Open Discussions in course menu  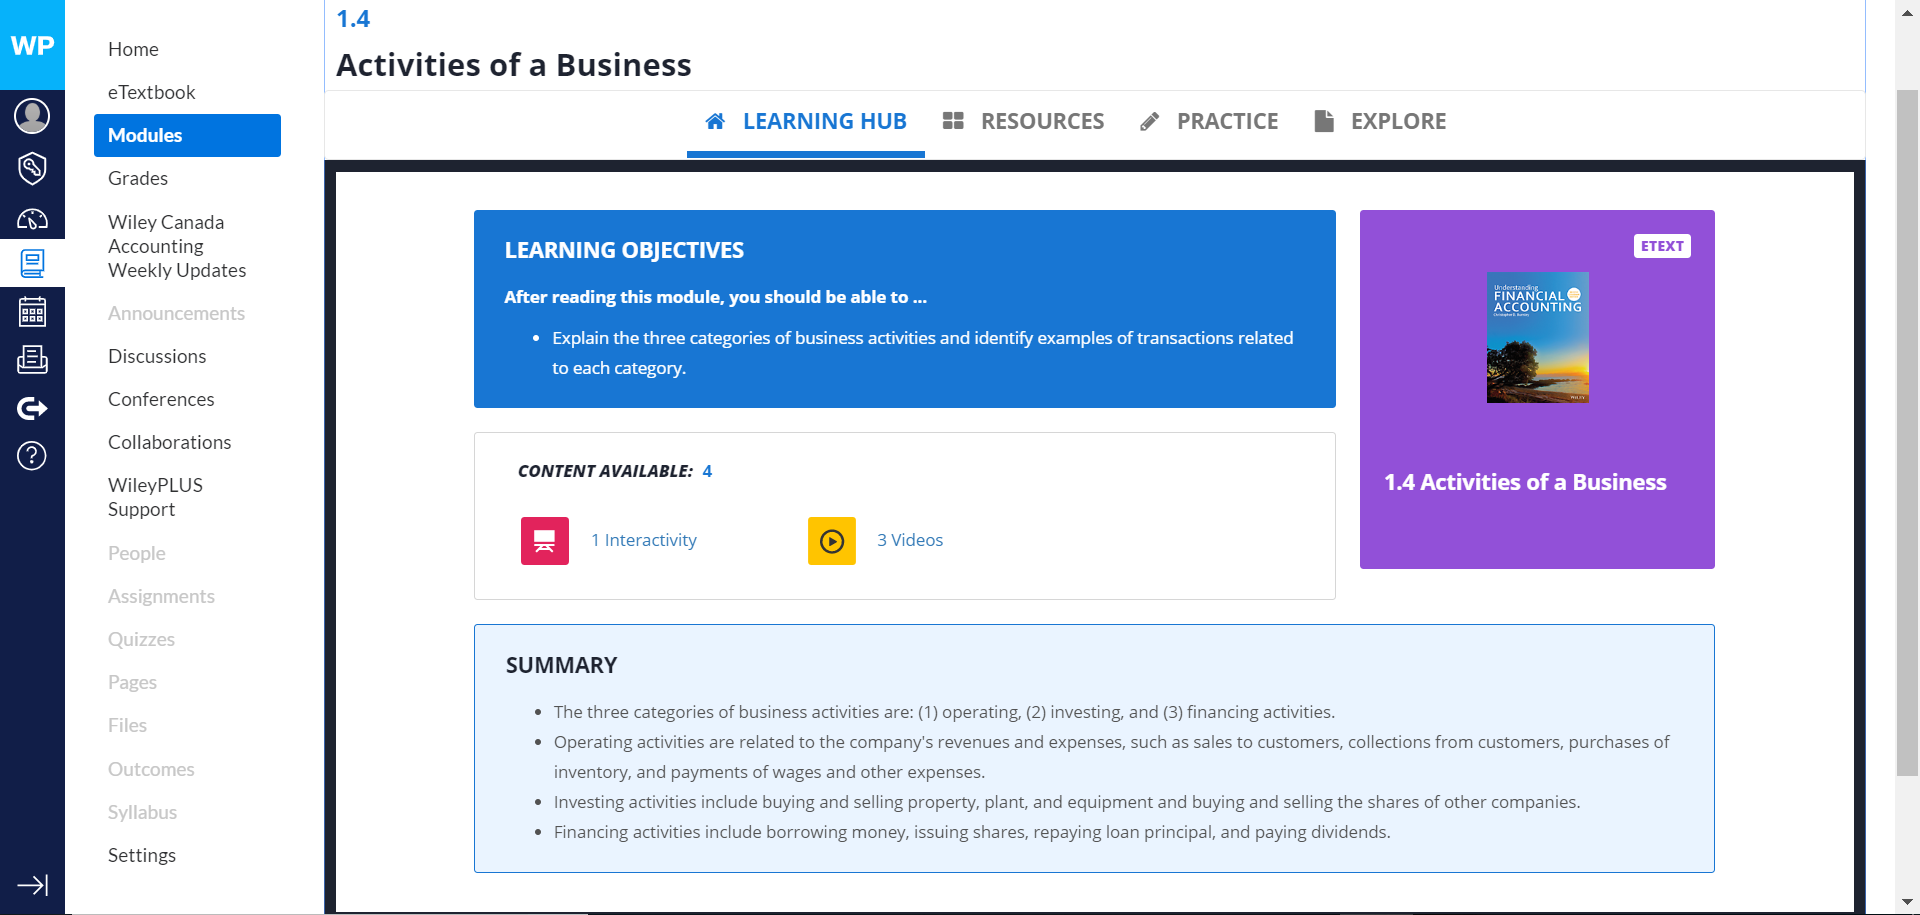157,356
